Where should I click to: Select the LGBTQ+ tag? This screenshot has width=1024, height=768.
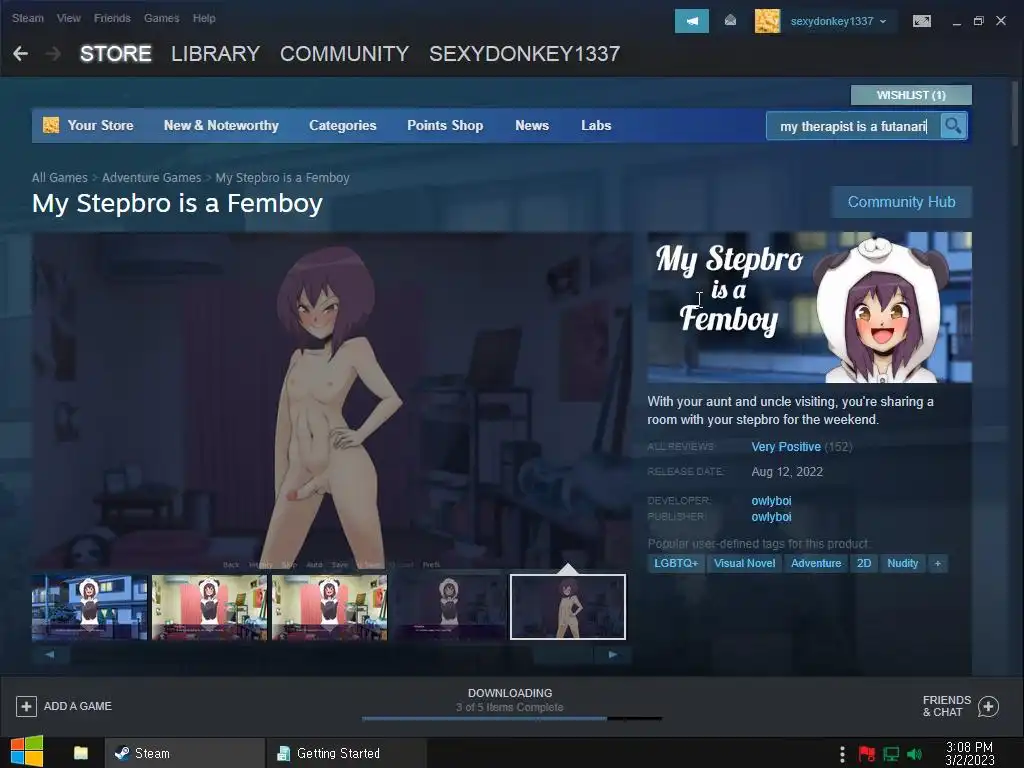tap(676, 563)
